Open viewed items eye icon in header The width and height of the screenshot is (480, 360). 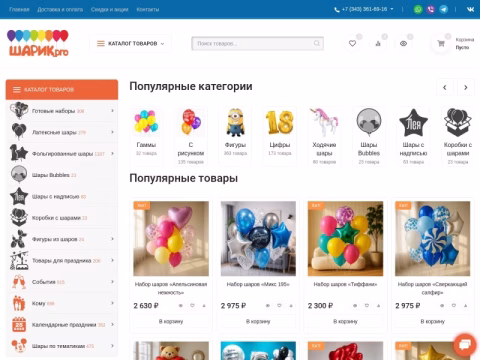(403, 43)
